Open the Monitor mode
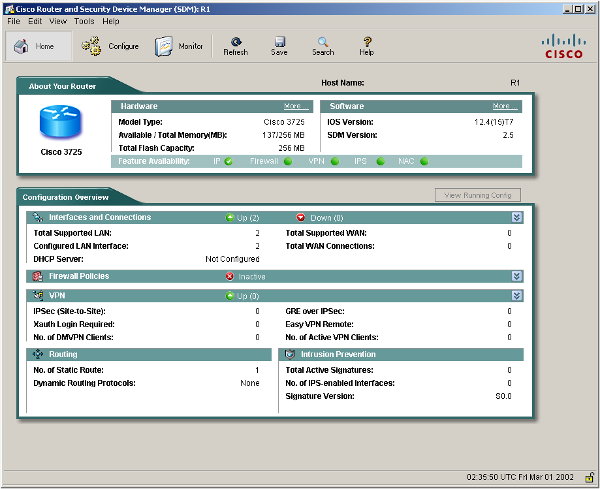Screen dimensions: 600x489 point(179,46)
